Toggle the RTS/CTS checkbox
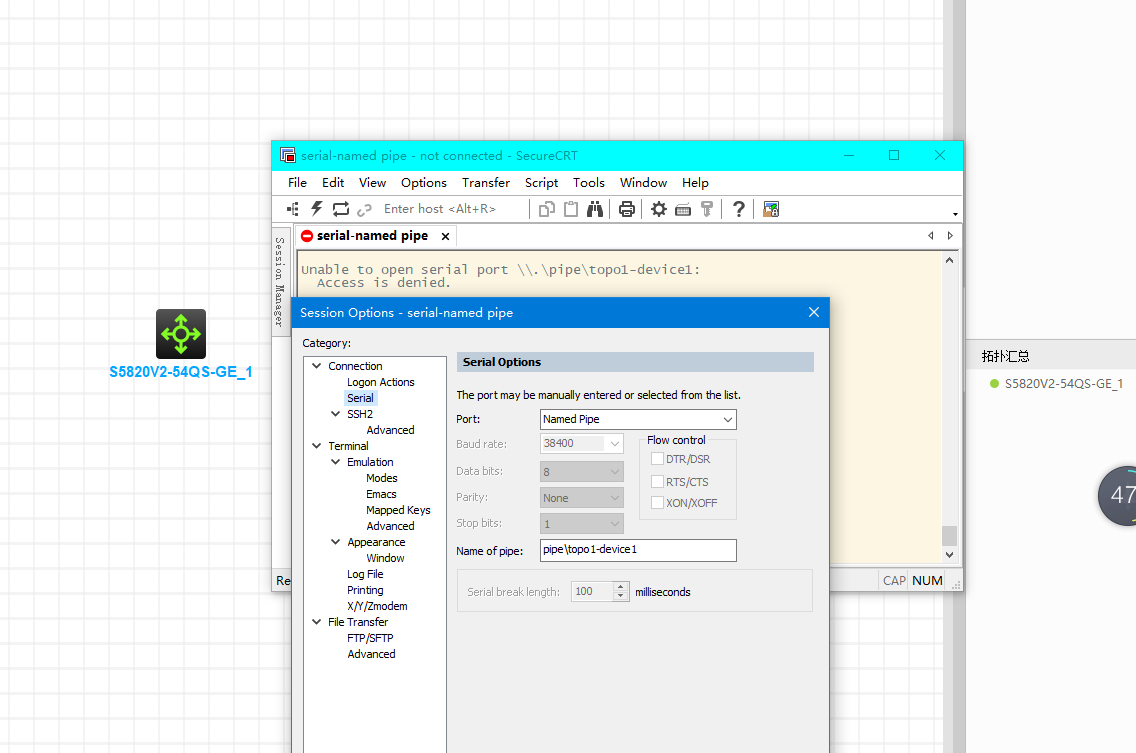 [657, 481]
